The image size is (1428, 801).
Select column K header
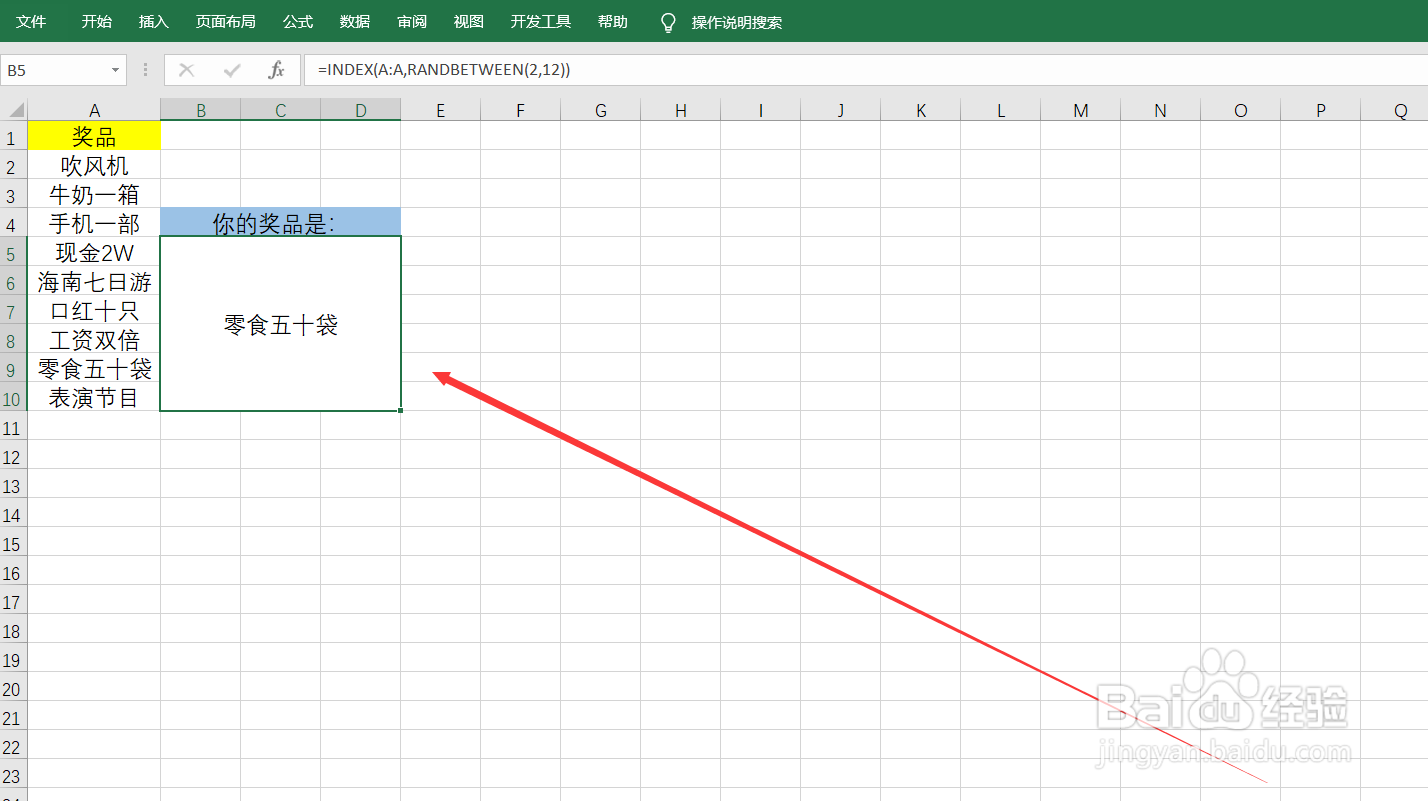921,110
